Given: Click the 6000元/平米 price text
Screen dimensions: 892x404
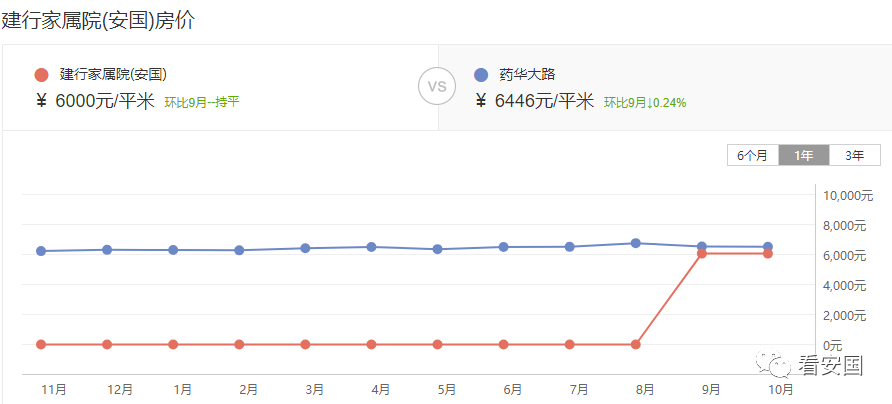Looking at the screenshot, I should pos(105,102).
